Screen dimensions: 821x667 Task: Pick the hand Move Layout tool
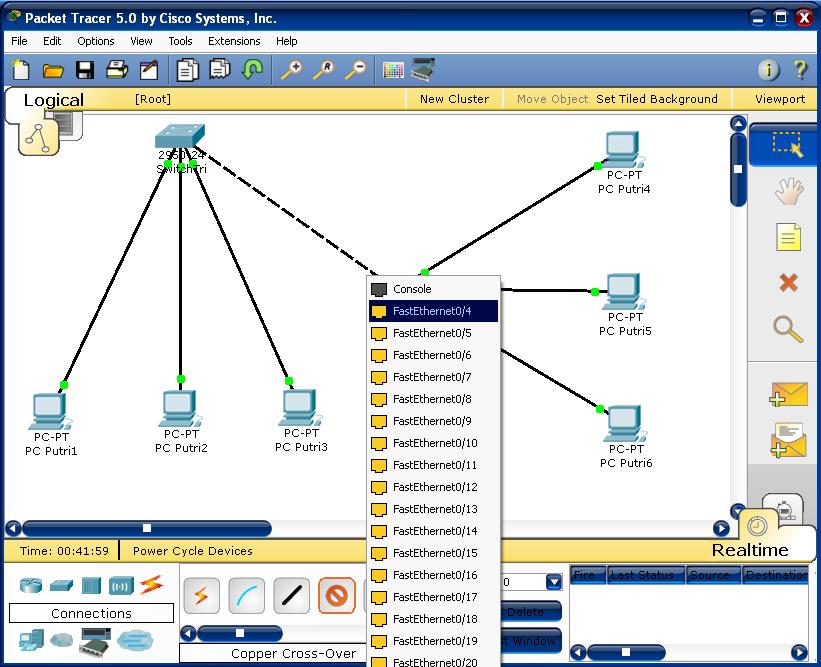click(x=789, y=191)
